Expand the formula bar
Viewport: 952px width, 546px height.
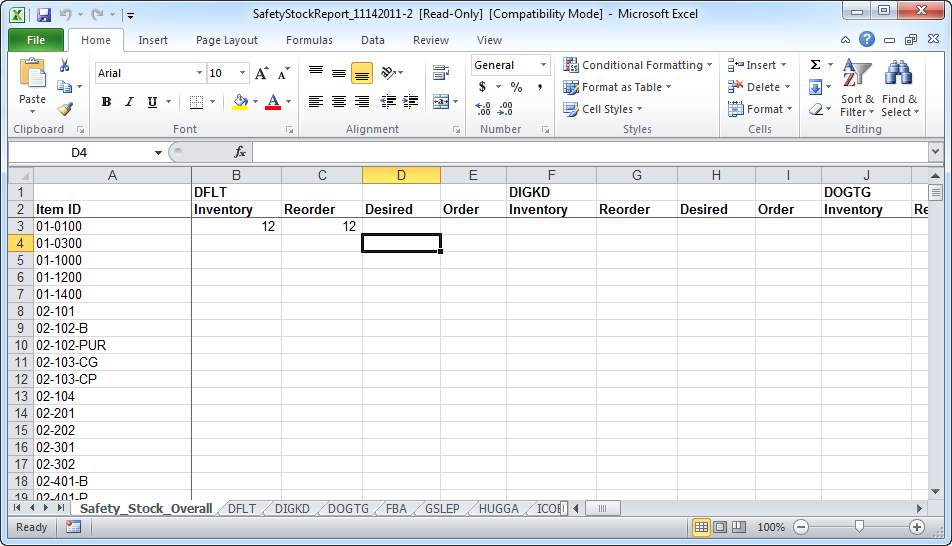pyautogui.click(x=935, y=152)
